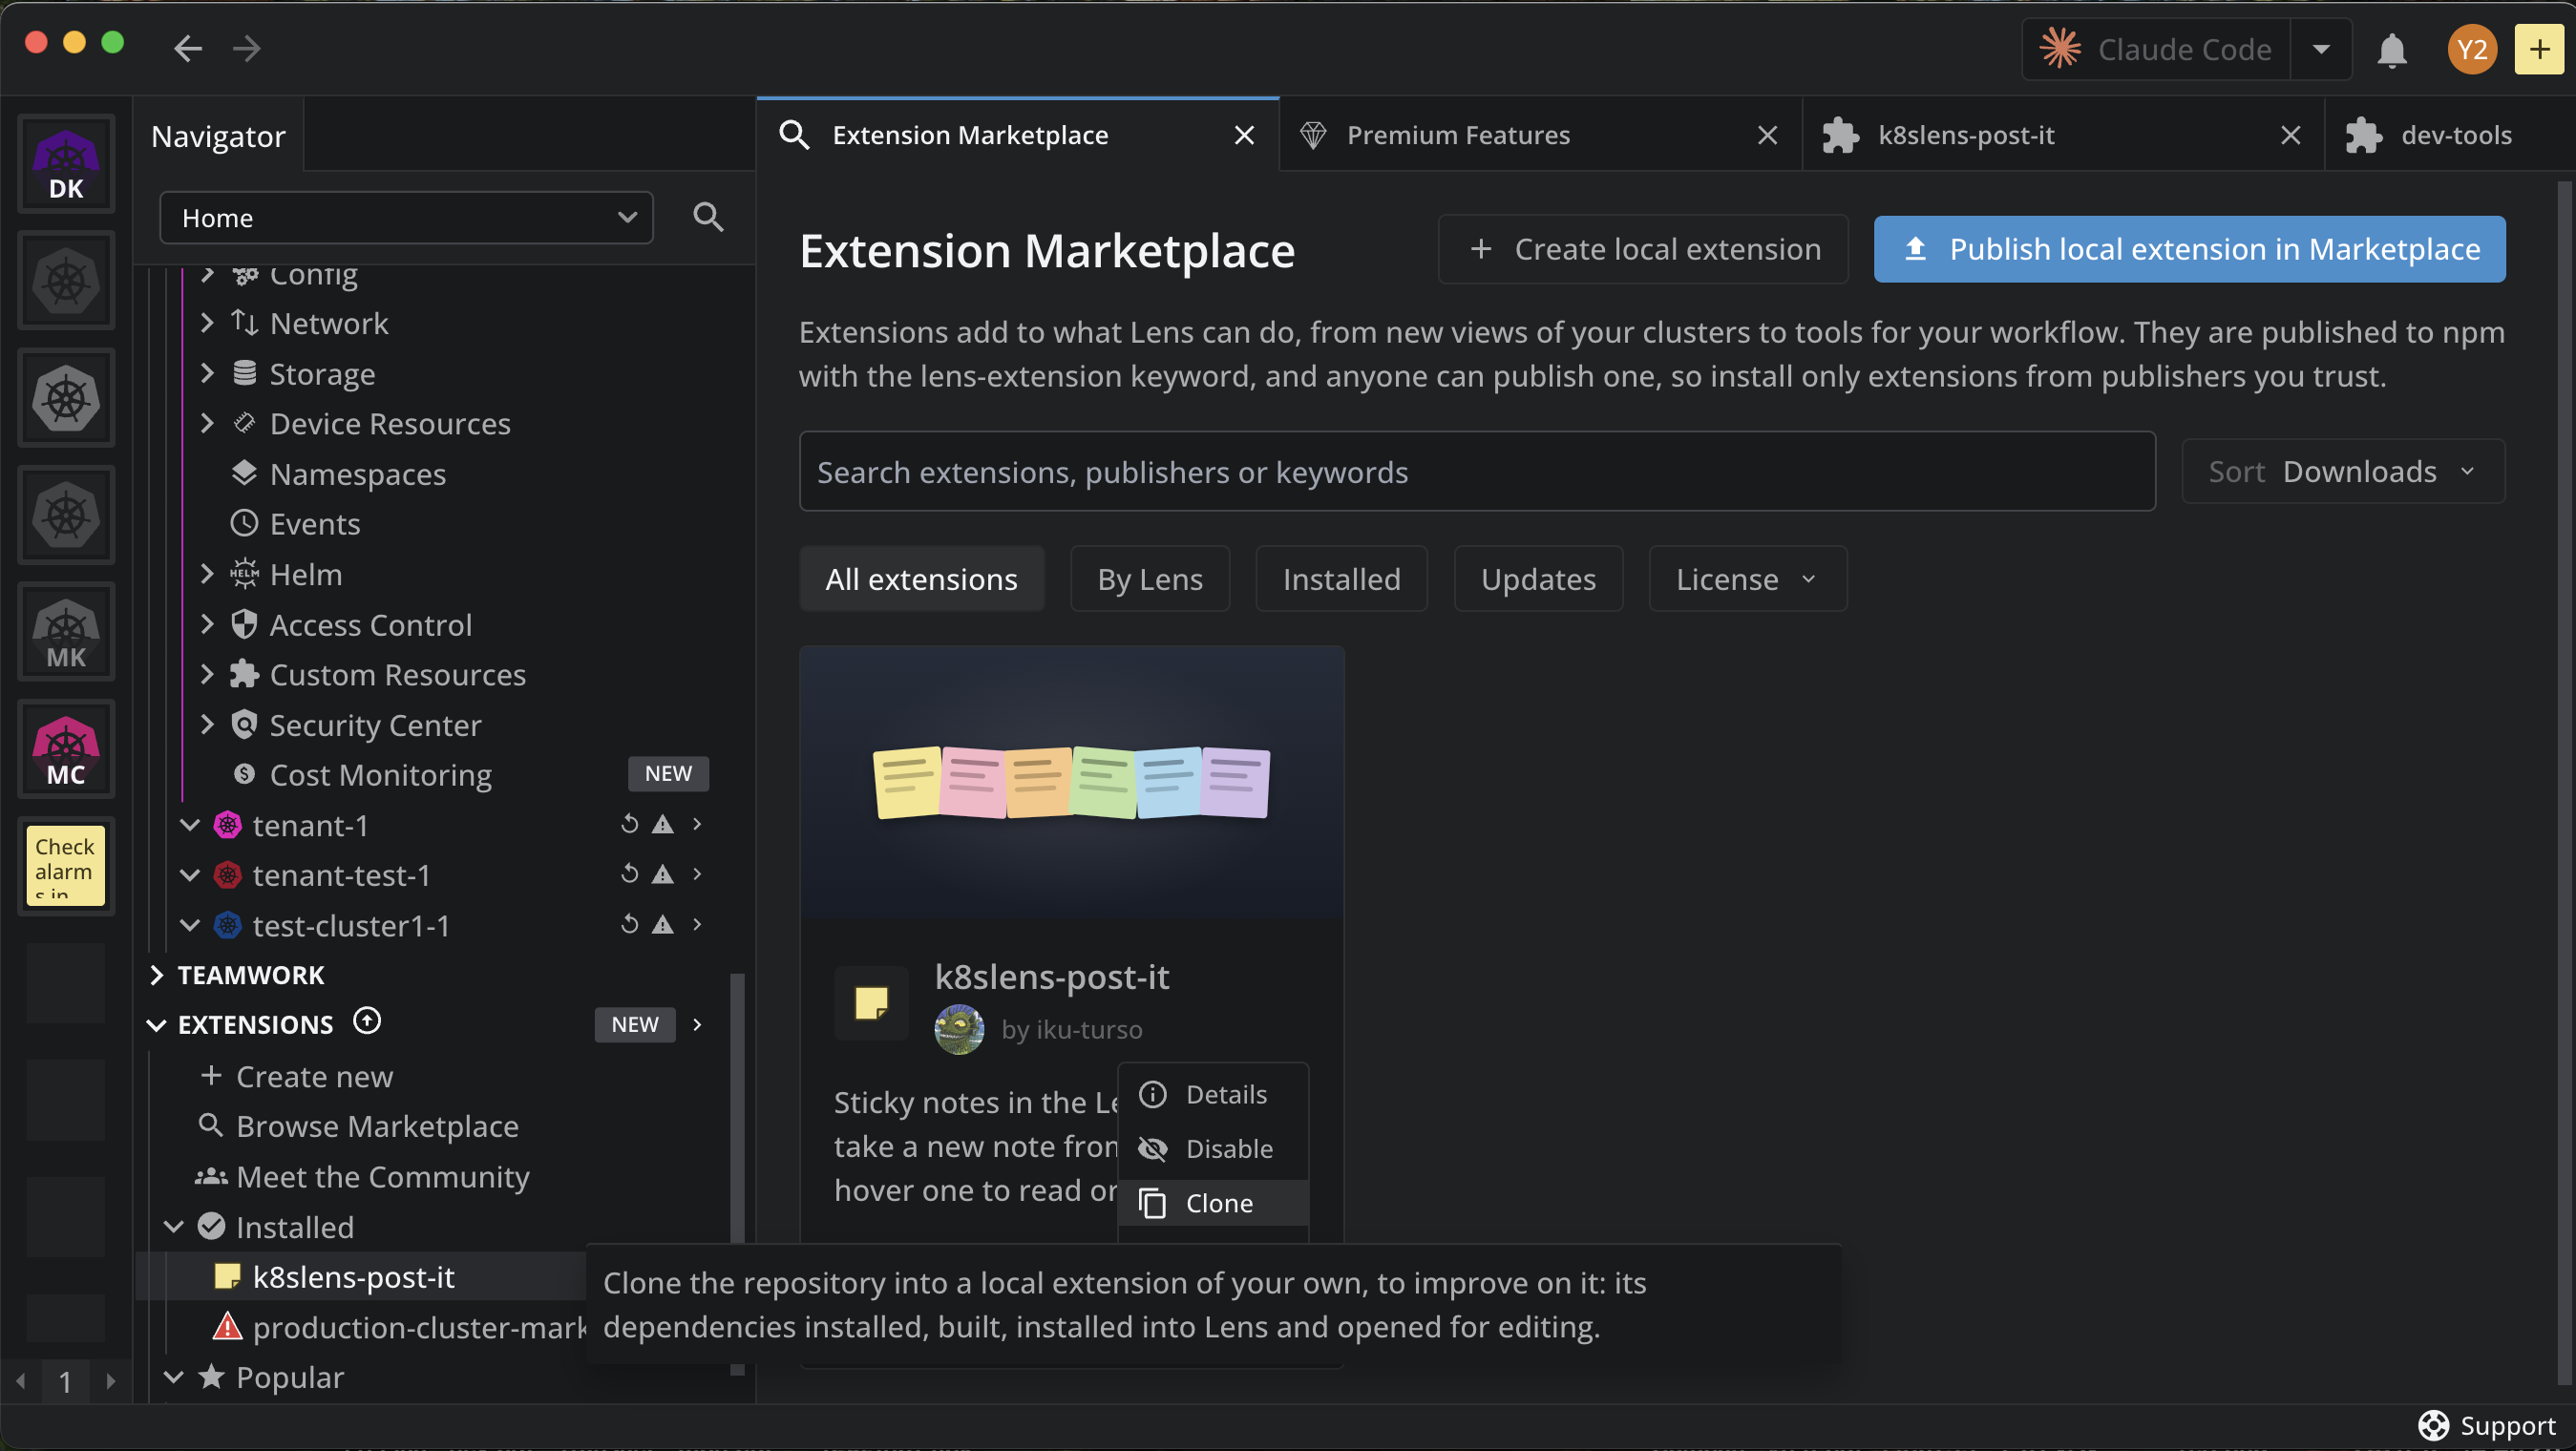This screenshot has width=2576, height=1451.
Task: Click the Navigator search magnifier icon
Action: point(708,217)
